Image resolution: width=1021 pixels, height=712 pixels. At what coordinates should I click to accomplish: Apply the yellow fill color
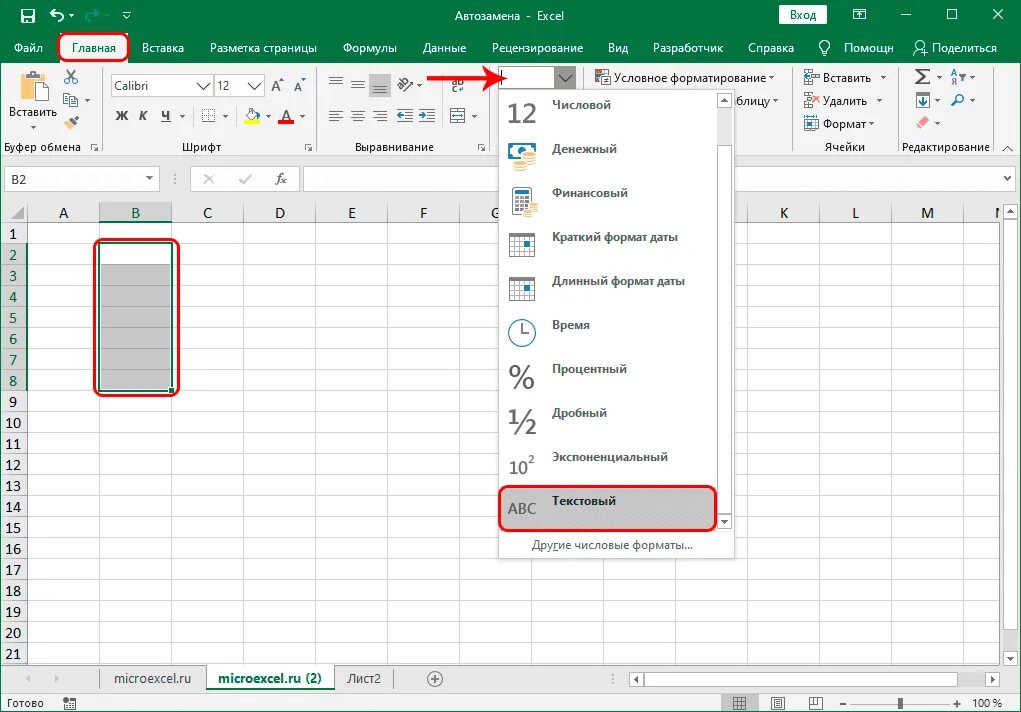(252, 116)
